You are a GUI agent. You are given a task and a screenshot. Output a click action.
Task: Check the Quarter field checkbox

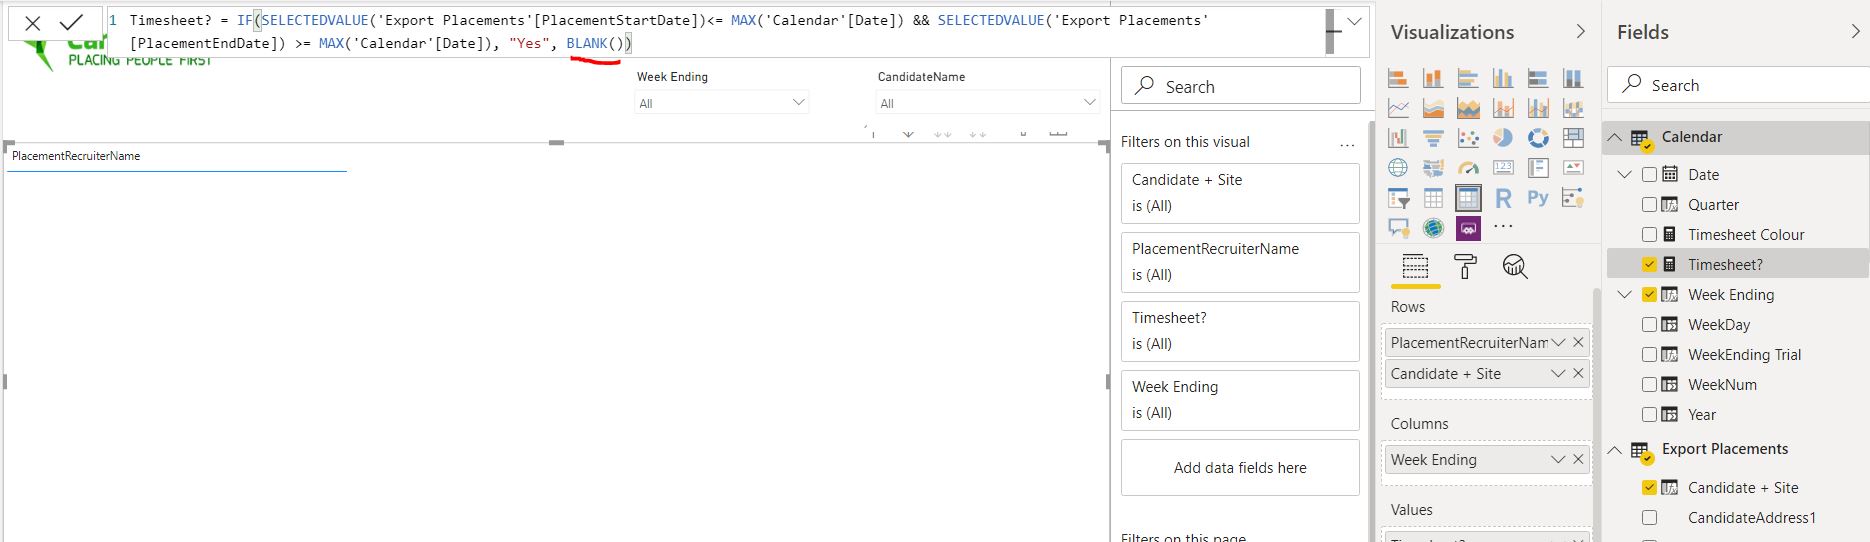(x=1649, y=204)
